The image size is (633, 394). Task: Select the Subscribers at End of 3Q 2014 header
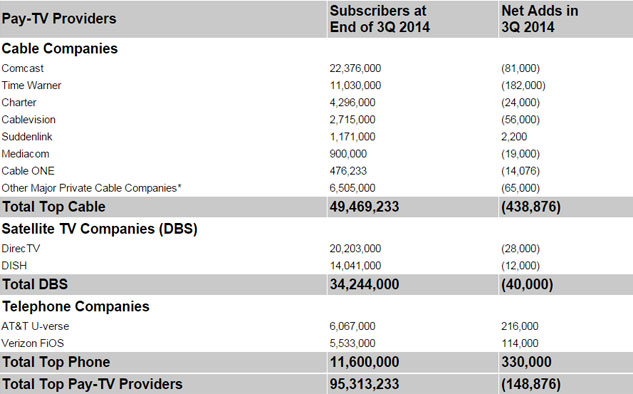379,19
